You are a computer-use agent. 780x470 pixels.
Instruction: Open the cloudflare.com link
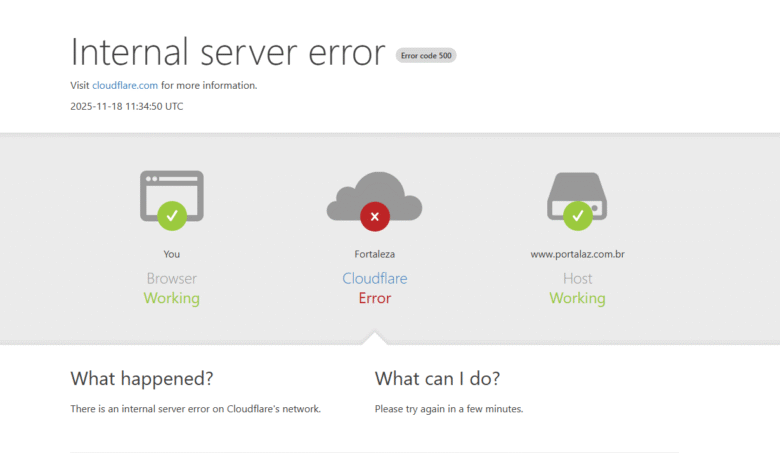point(125,85)
